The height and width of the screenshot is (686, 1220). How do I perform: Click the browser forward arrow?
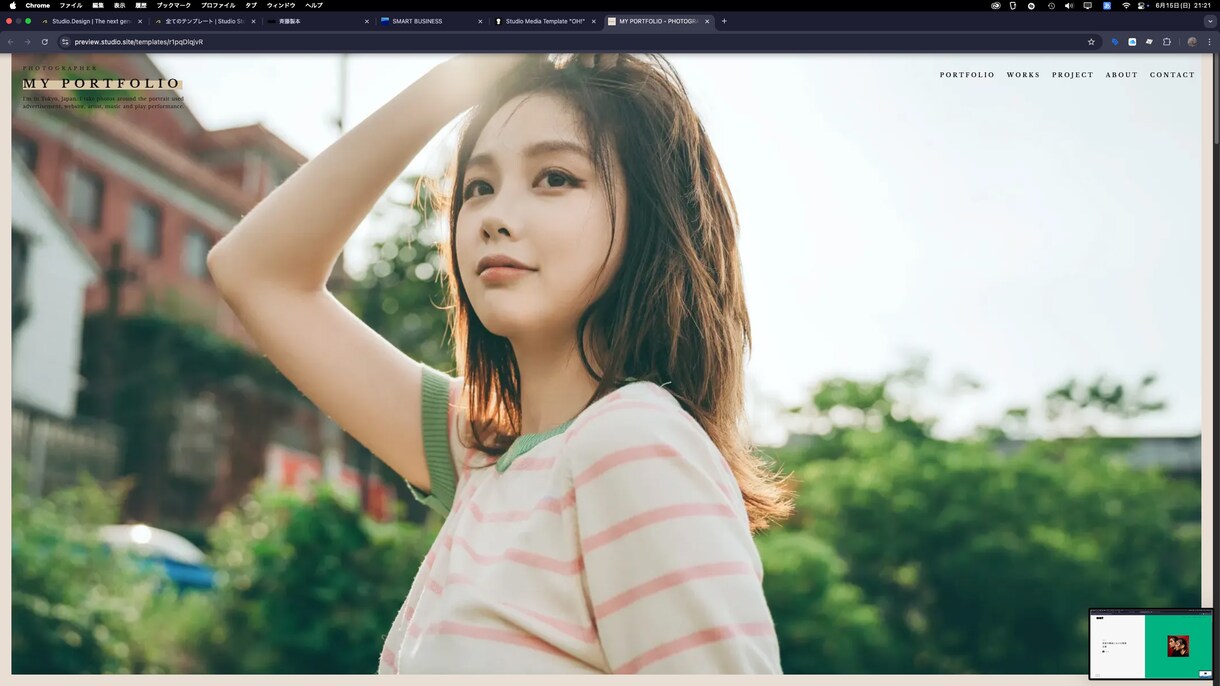27,42
